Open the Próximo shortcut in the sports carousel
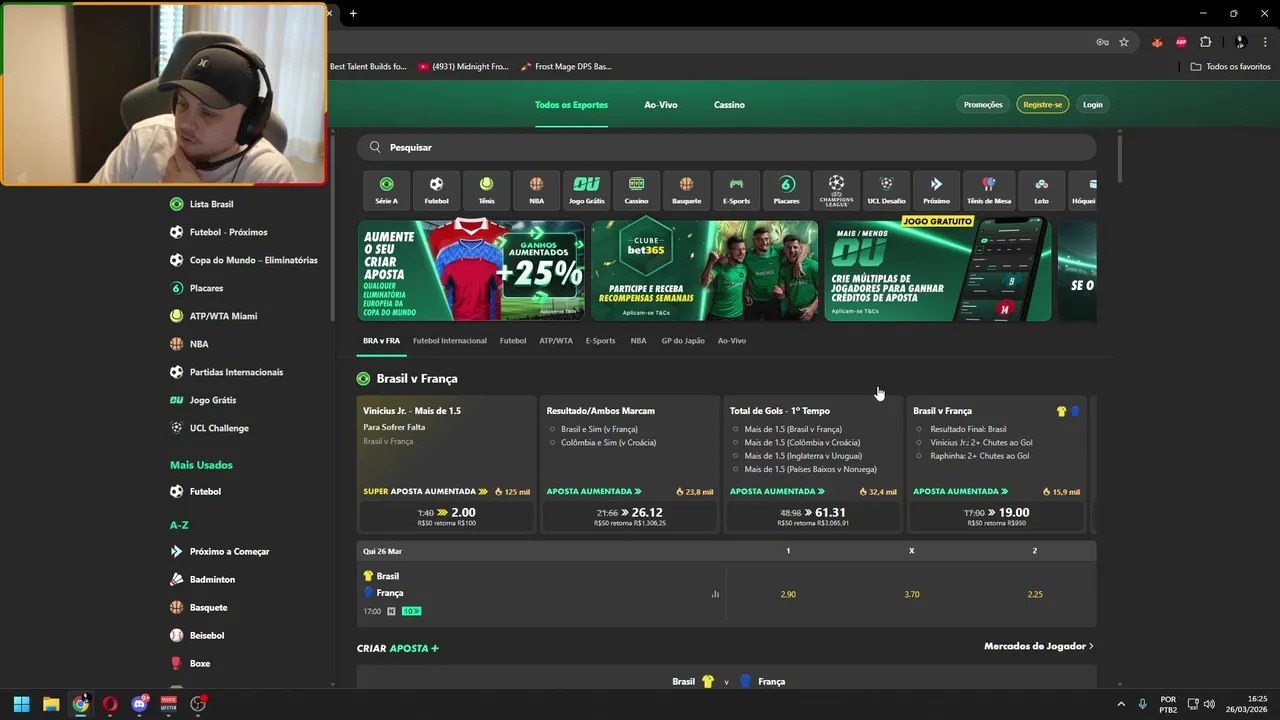Screen dimensions: 1280x720 tap(936, 190)
